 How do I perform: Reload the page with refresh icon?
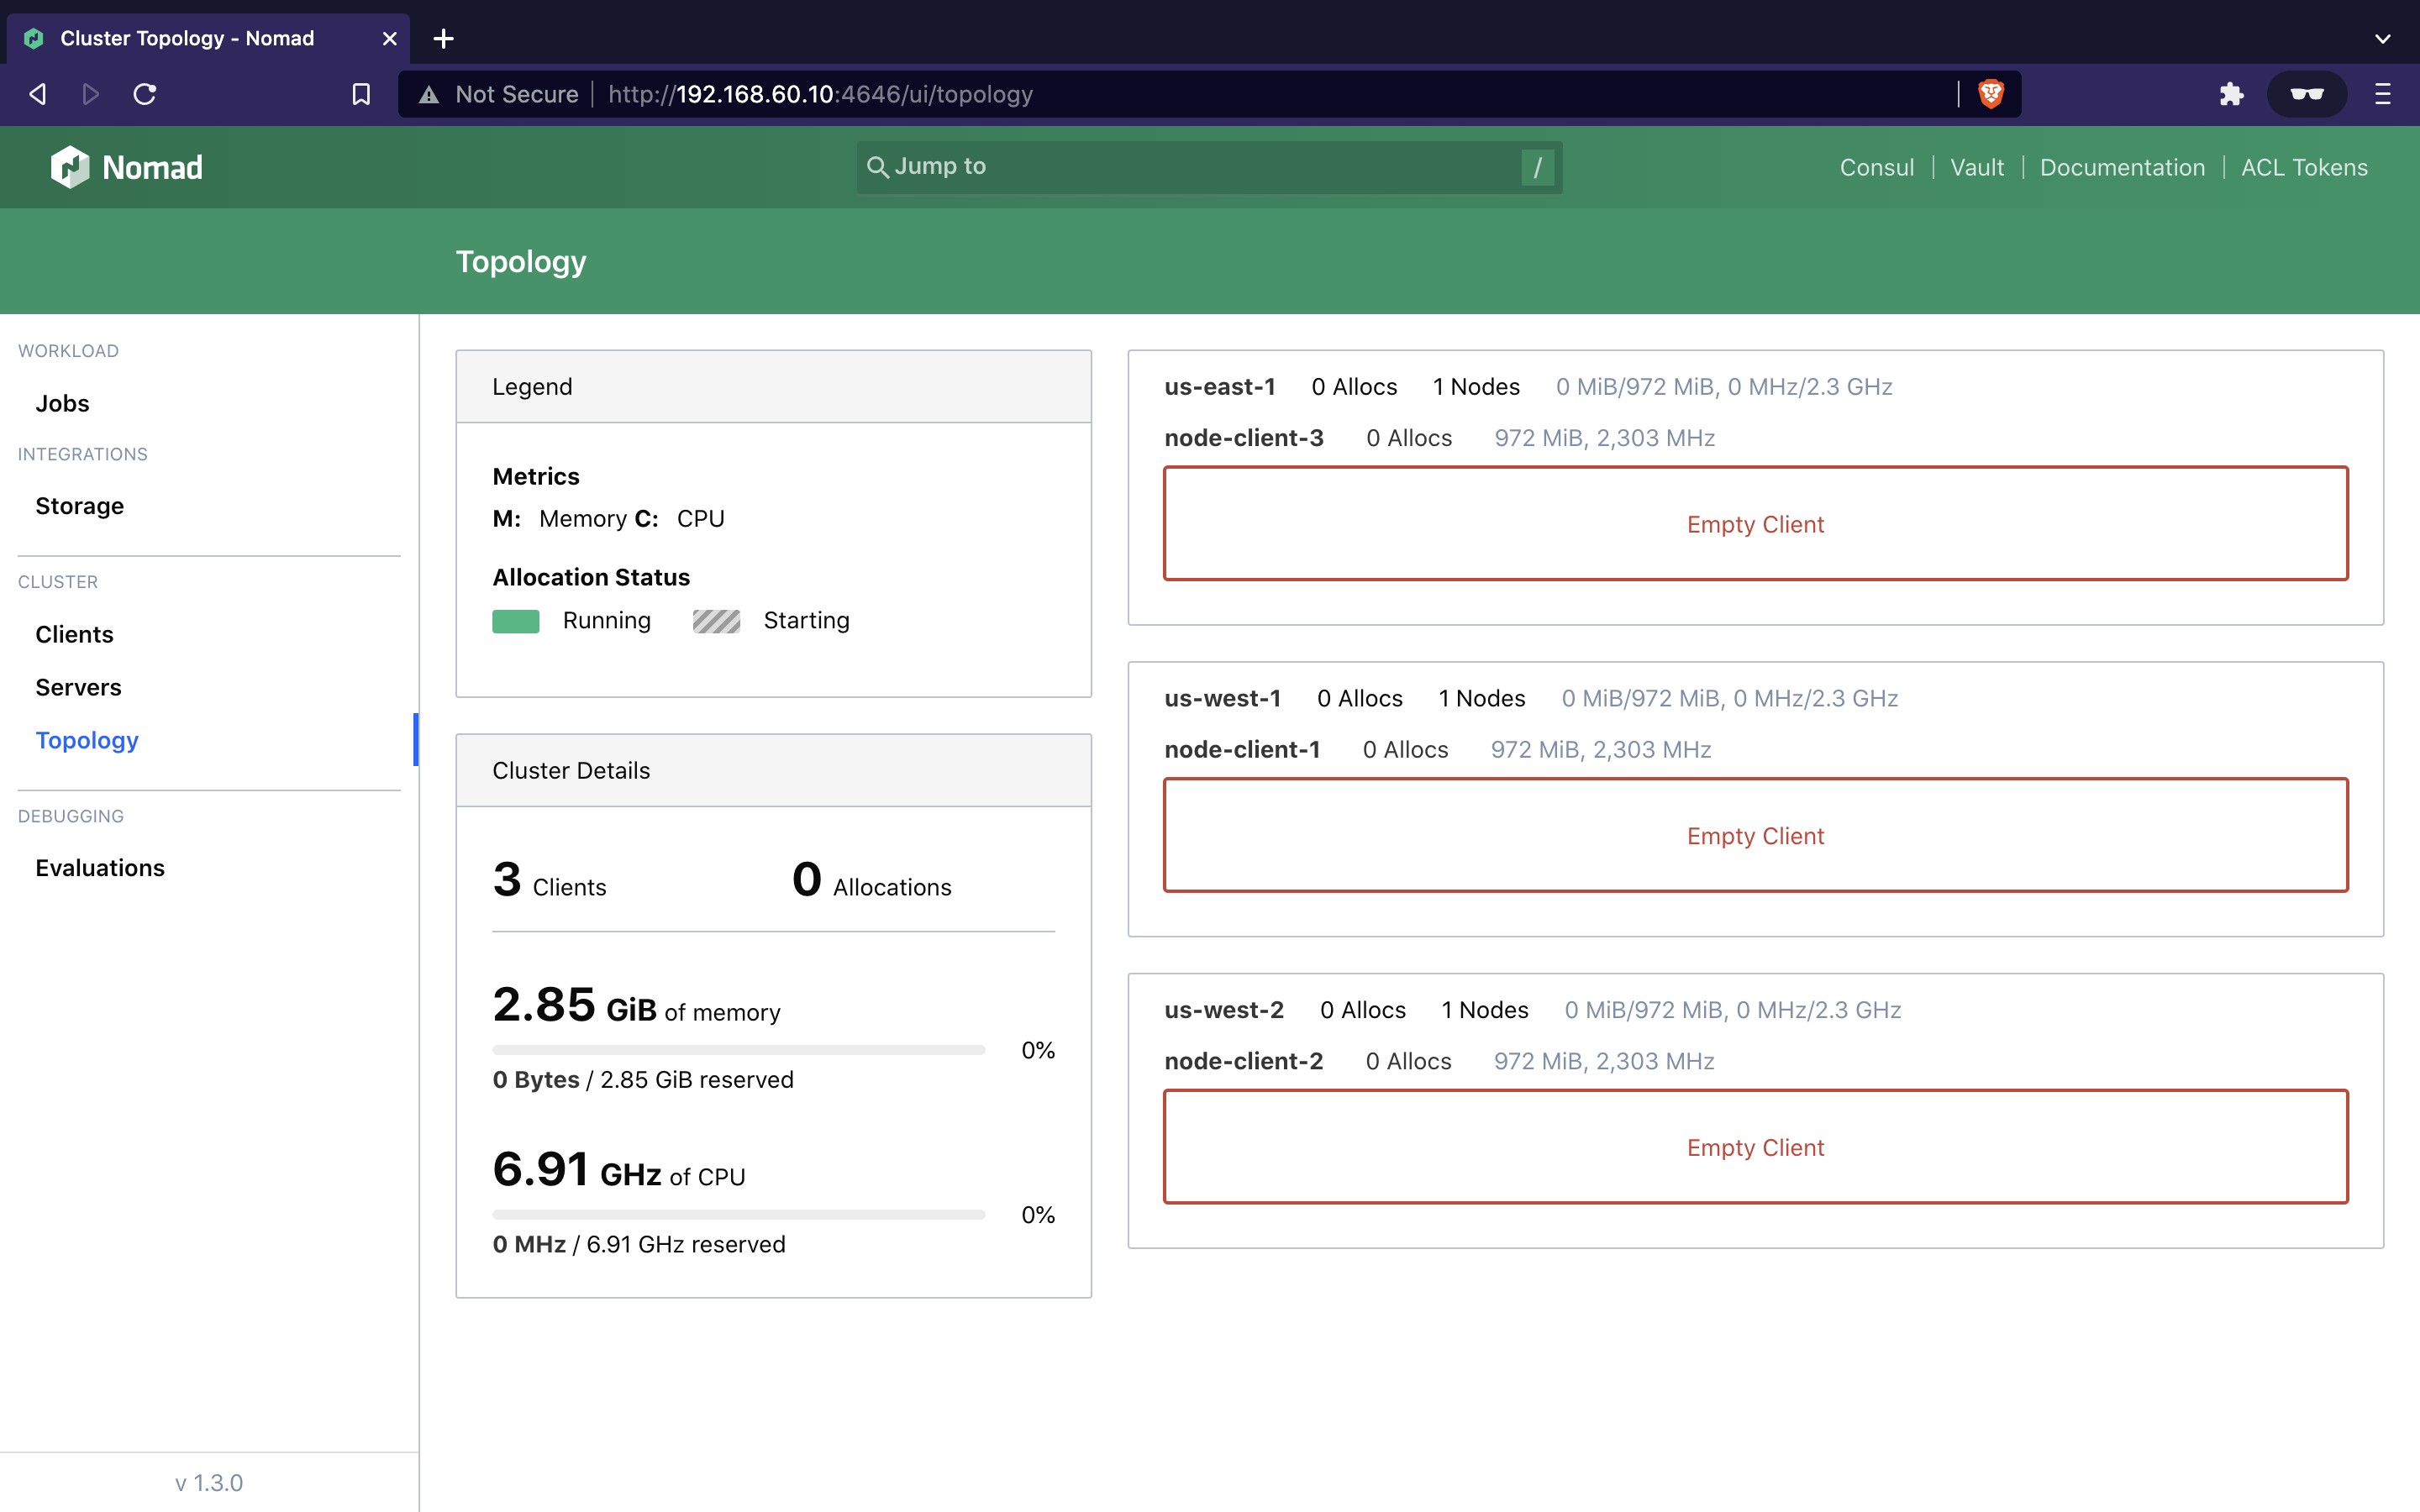pyautogui.click(x=145, y=94)
